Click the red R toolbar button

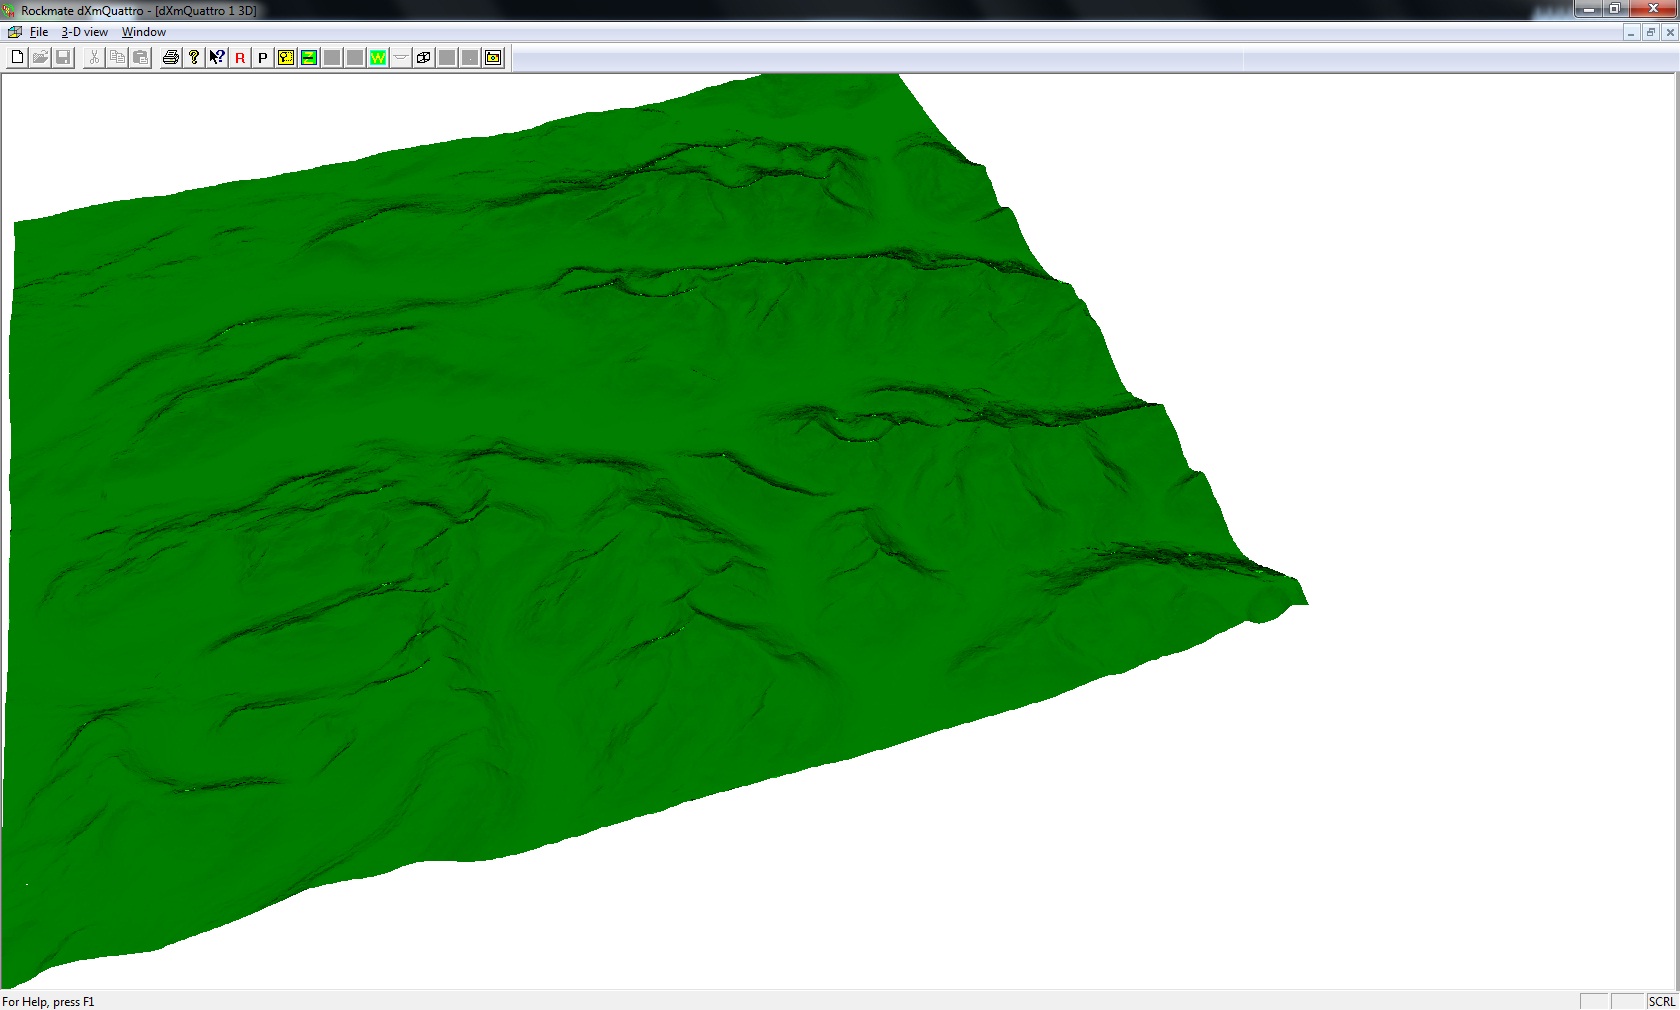coord(240,58)
